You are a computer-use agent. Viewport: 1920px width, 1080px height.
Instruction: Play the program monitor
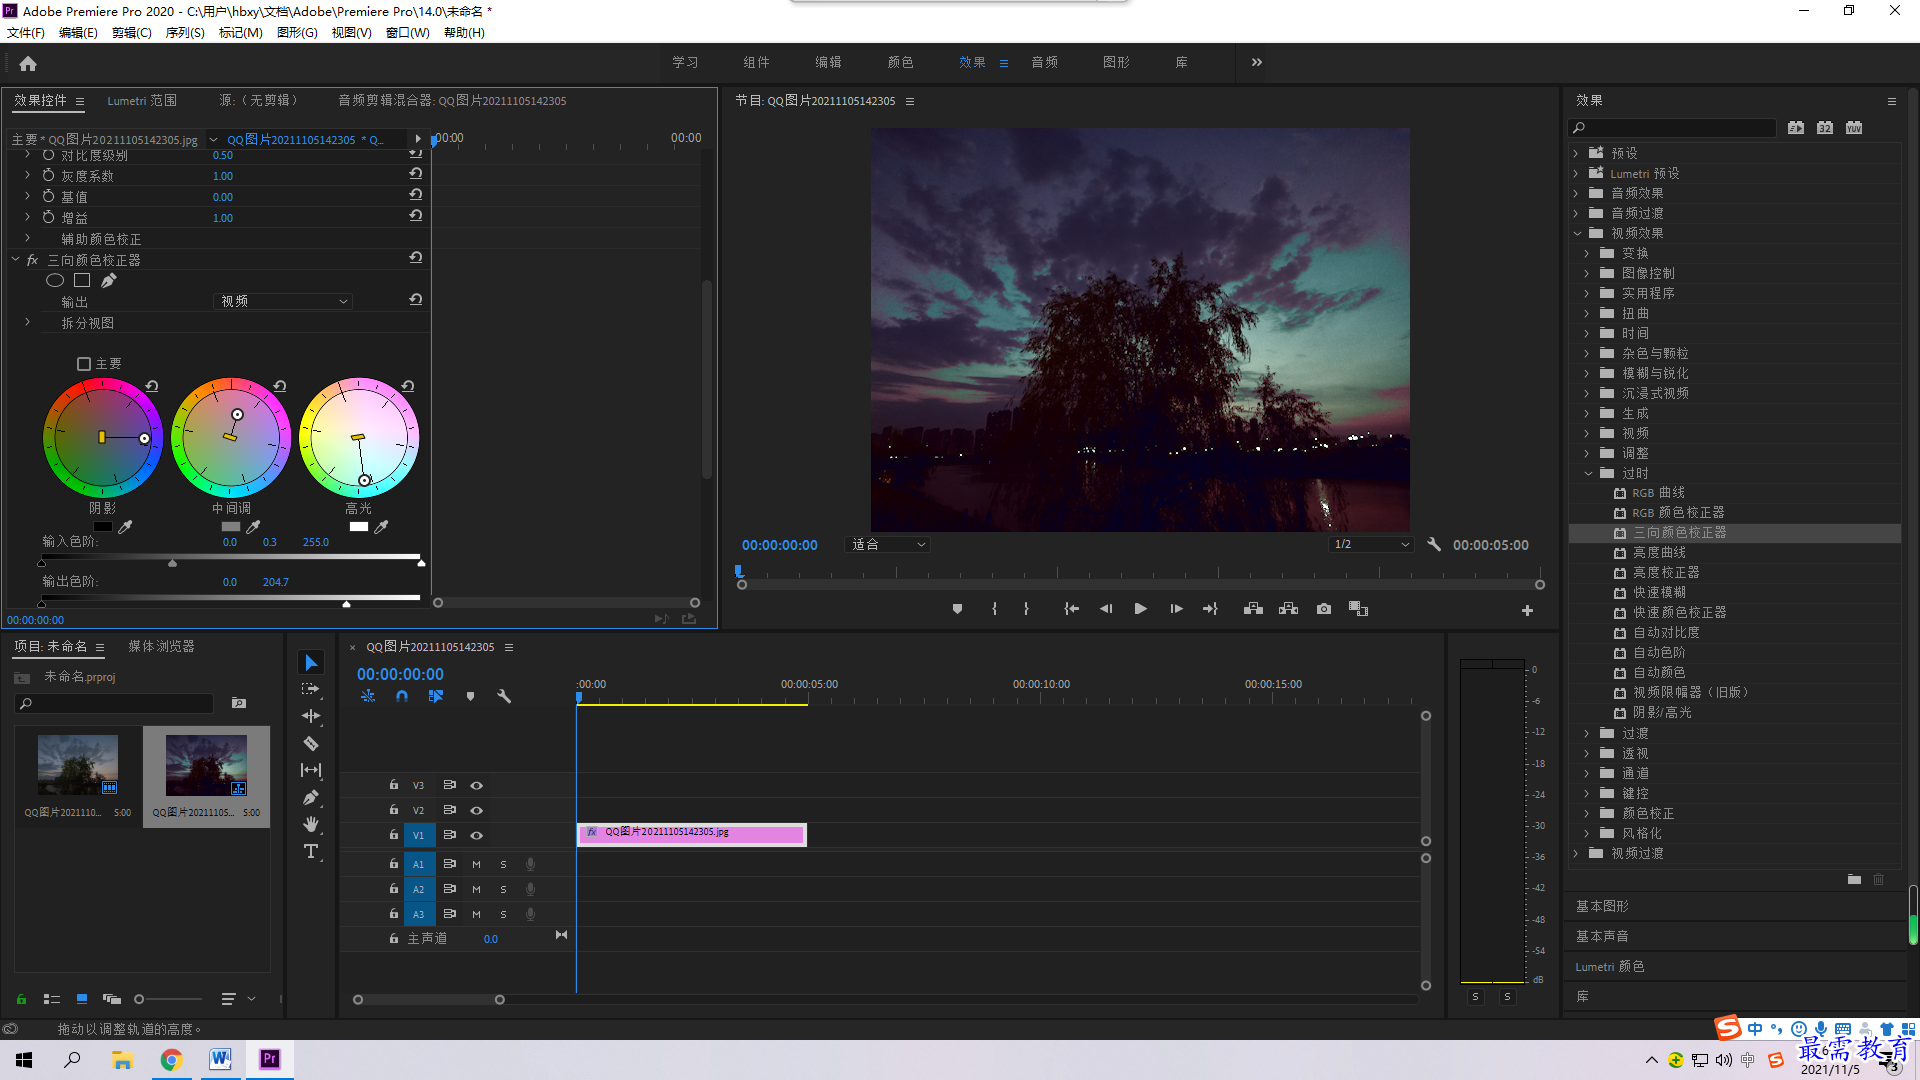click(x=1140, y=609)
